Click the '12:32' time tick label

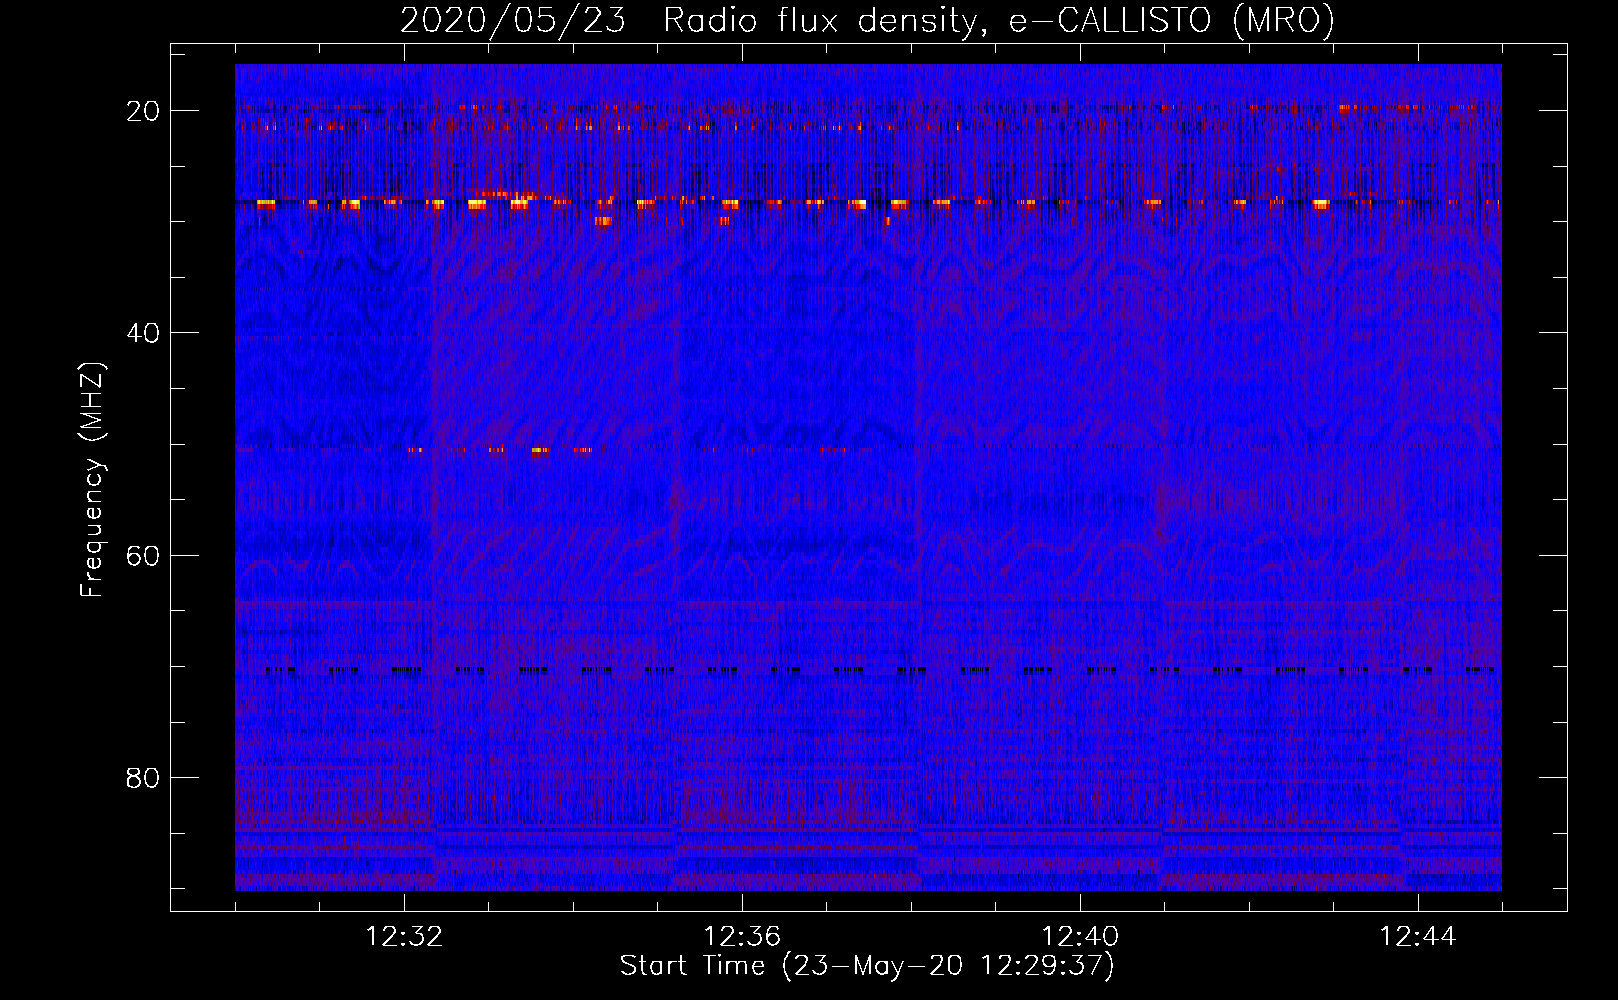coord(404,937)
